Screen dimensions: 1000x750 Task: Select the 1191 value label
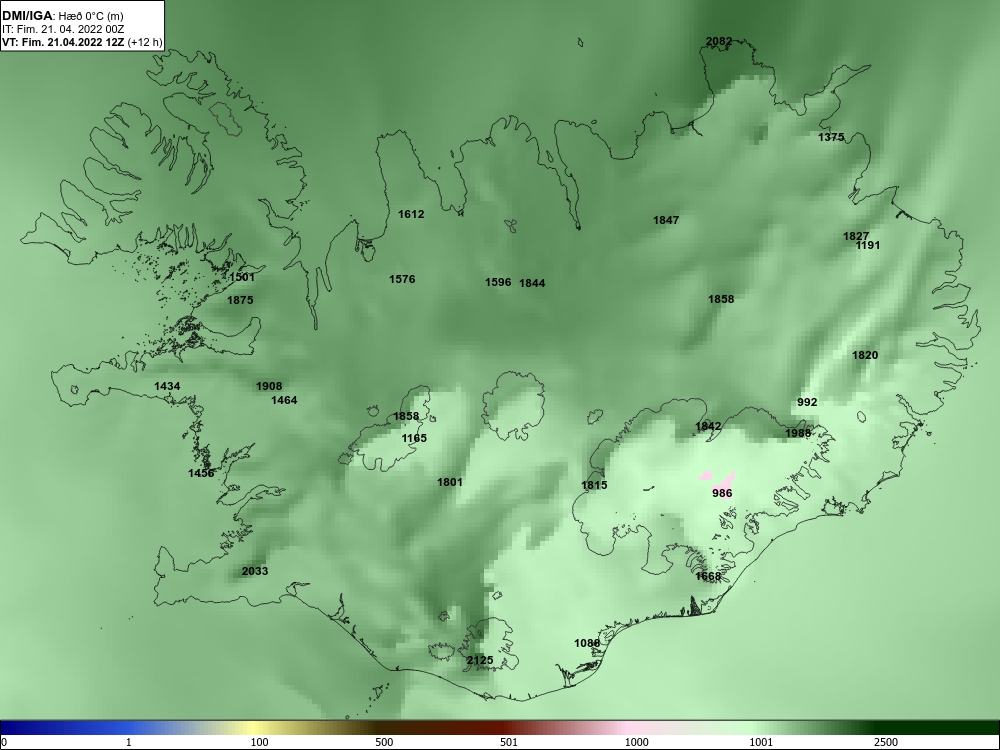868,246
